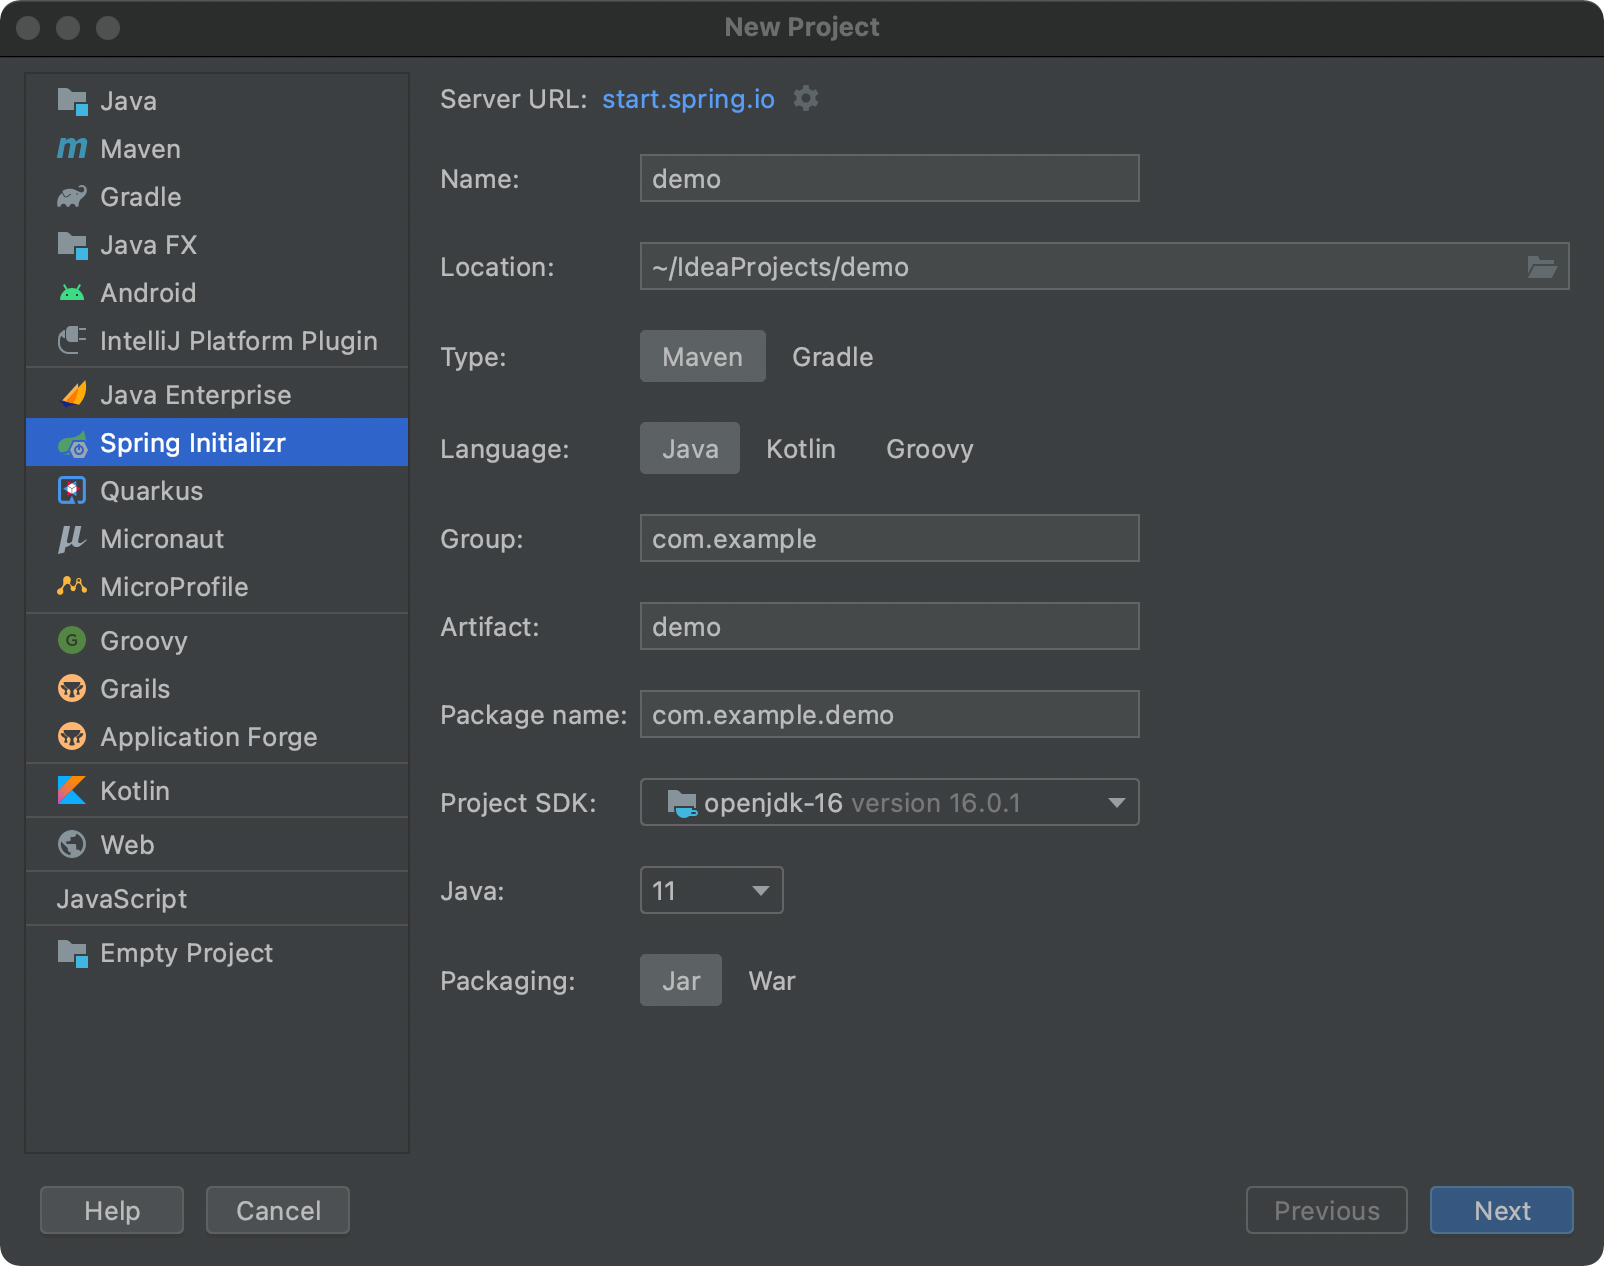Viewport: 1604px width, 1266px height.
Task: Click the Artifact input field
Action: pos(890,626)
